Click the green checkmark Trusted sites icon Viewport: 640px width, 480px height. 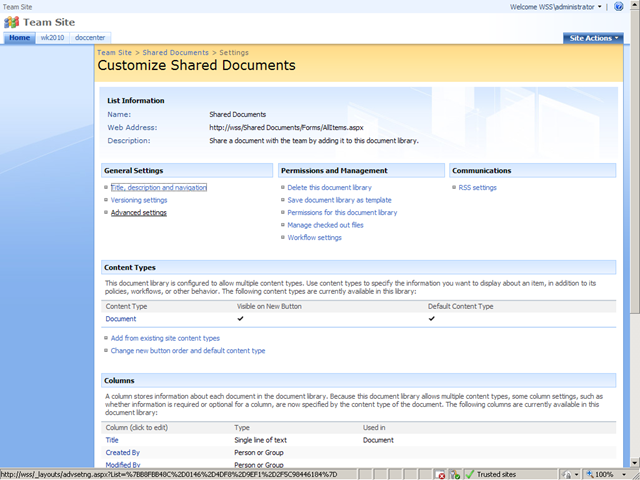pyautogui.click(x=470, y=474)
